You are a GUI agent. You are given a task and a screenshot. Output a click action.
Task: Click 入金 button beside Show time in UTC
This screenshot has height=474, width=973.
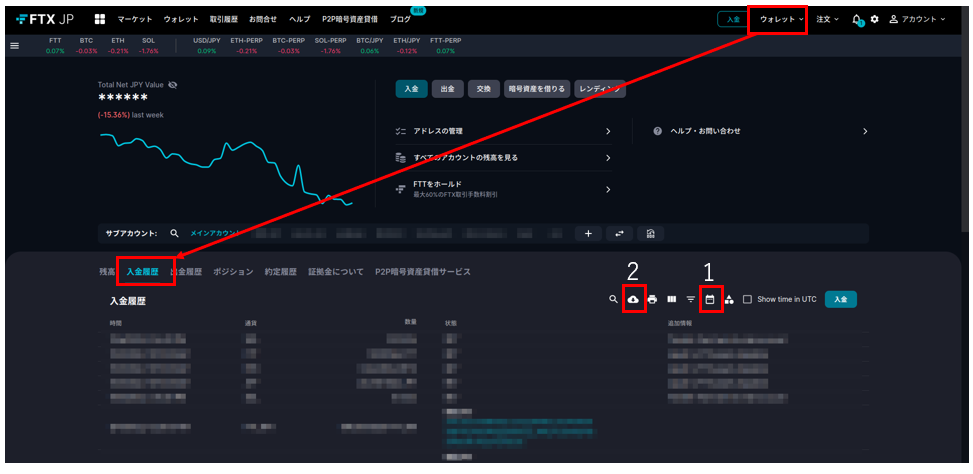pyautogui.click(x=841, y=299)
